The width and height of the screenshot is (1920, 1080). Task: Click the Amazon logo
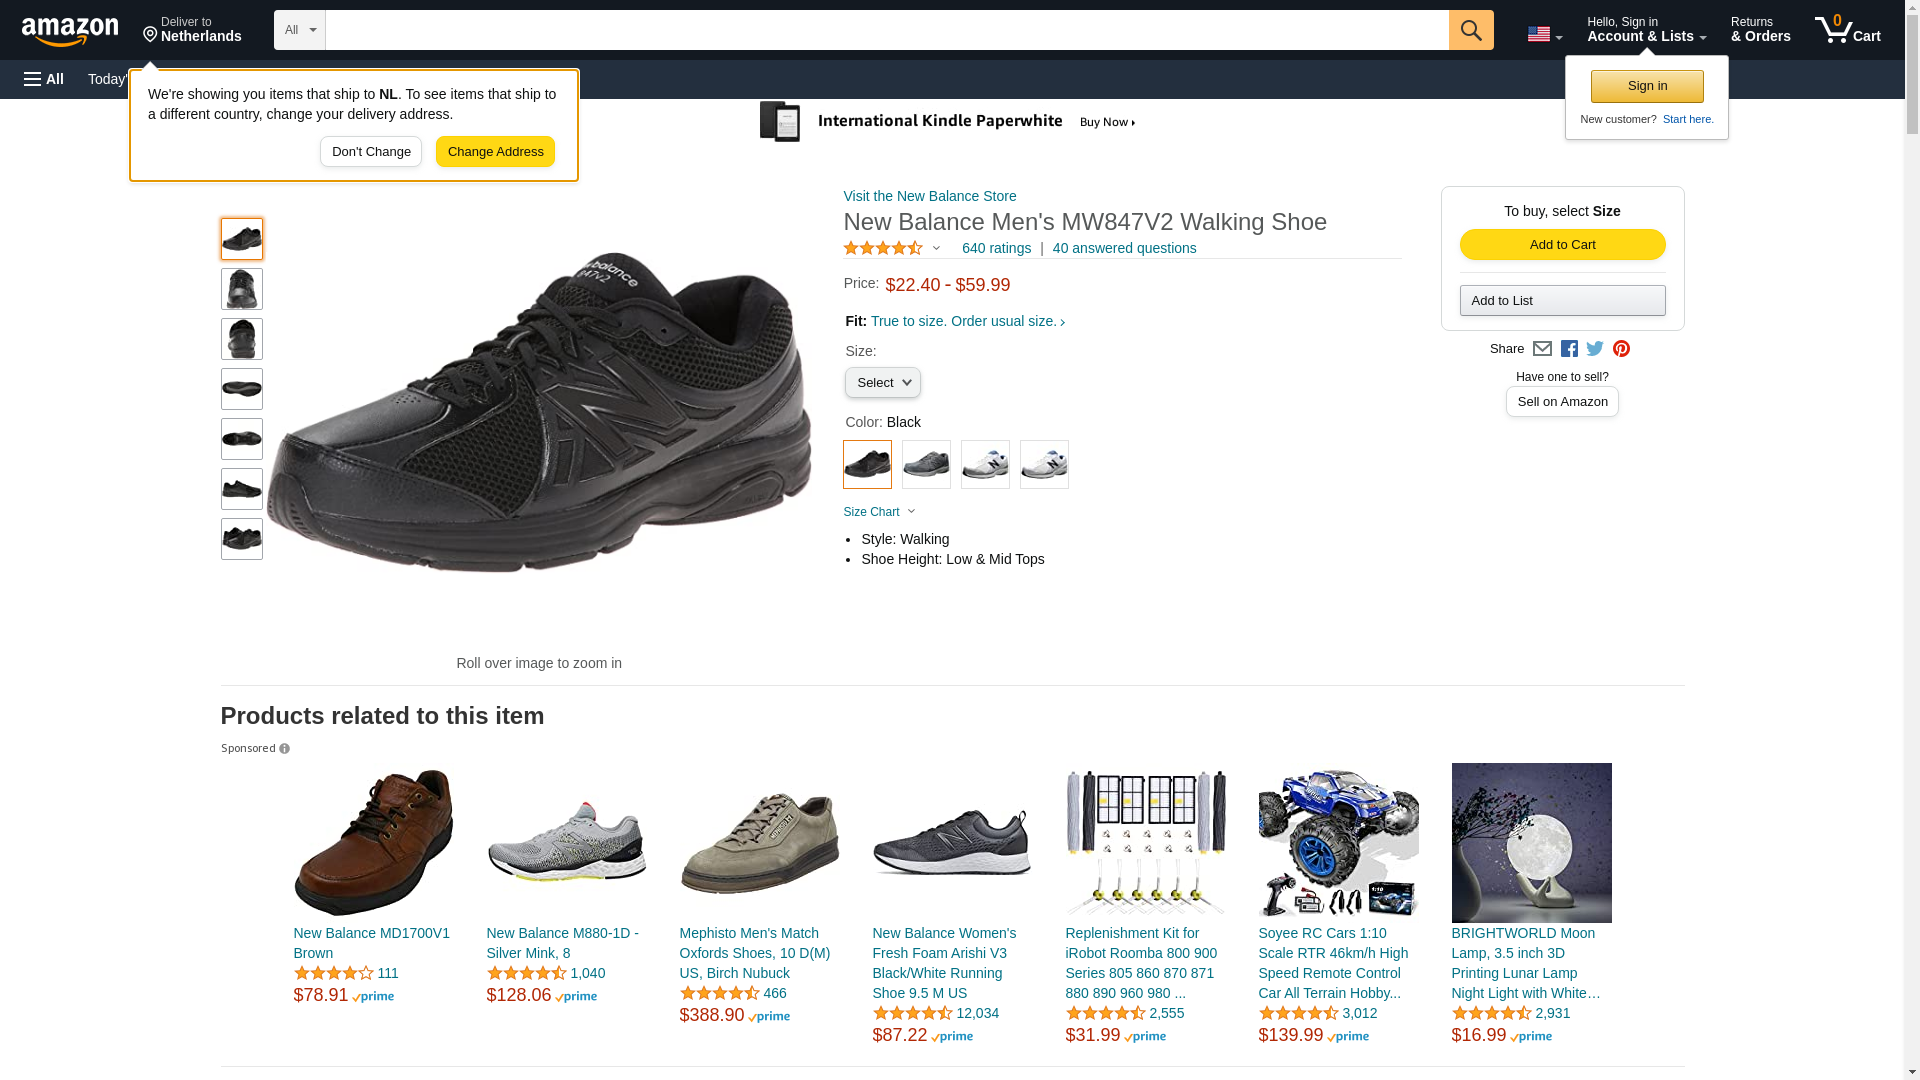(x=70, y=31)
